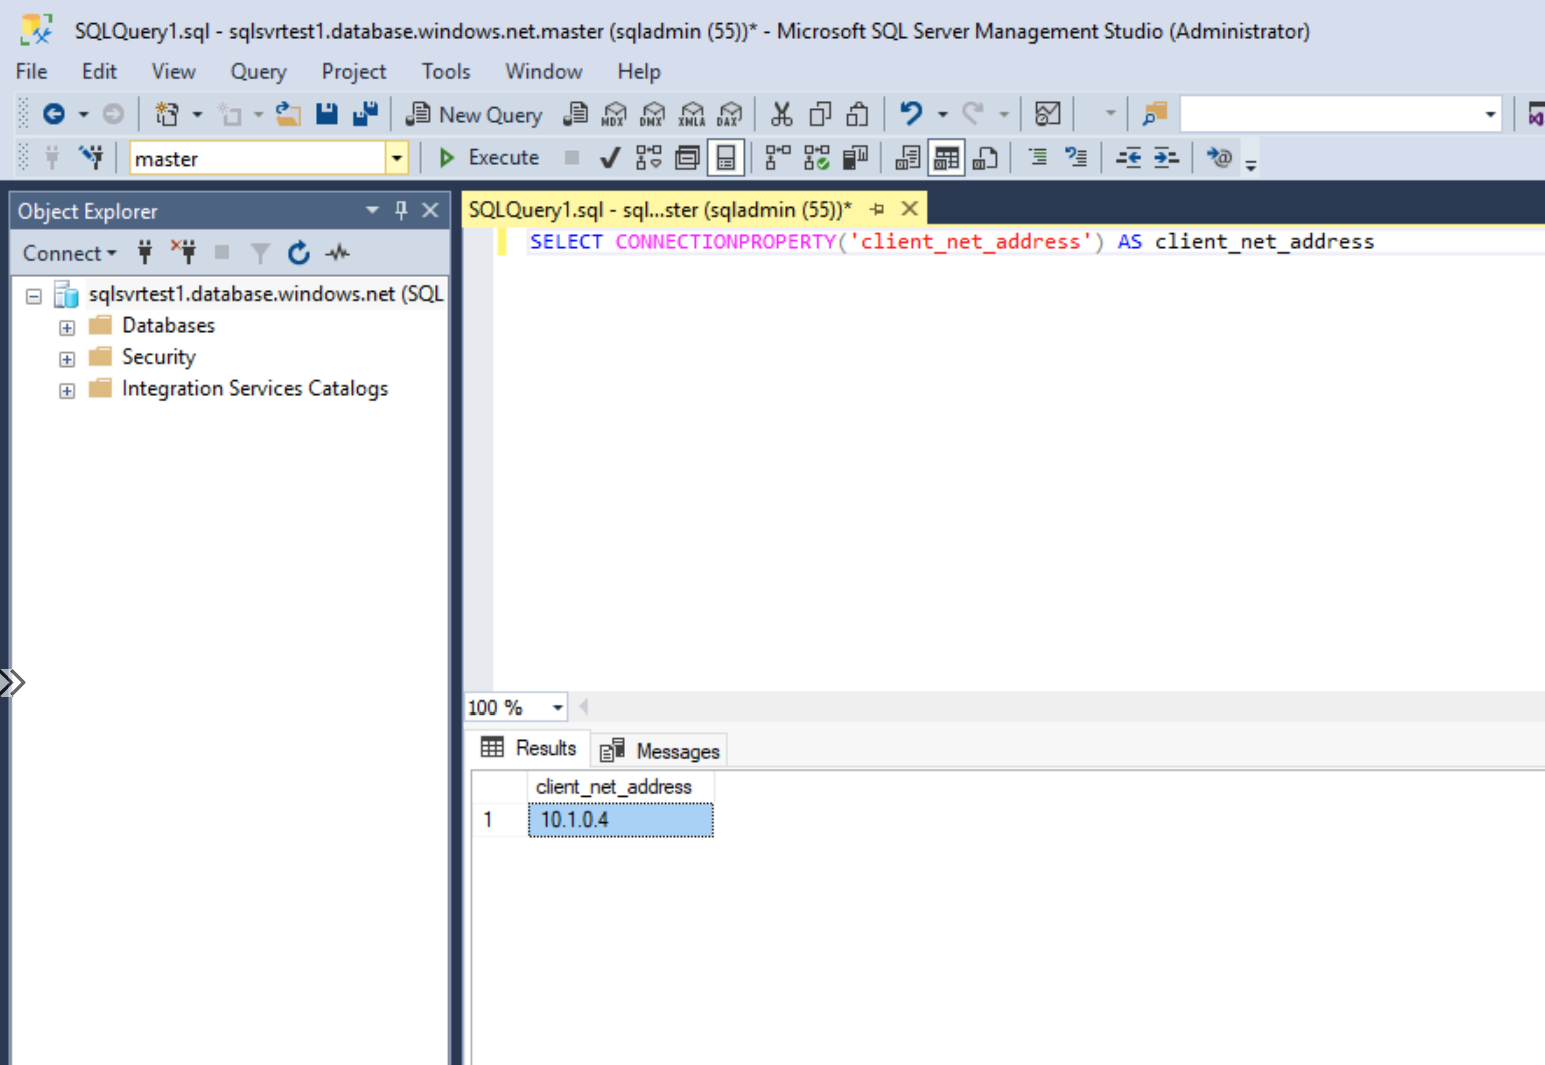This screenshot has height=1065, width=1545.
Task: Click the Copy icon
Action: [820, 114]
